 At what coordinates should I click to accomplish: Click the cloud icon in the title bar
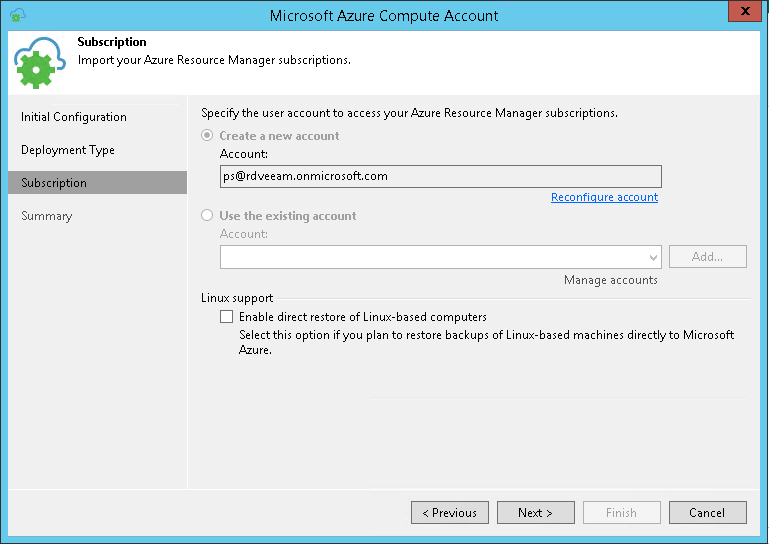18,15
